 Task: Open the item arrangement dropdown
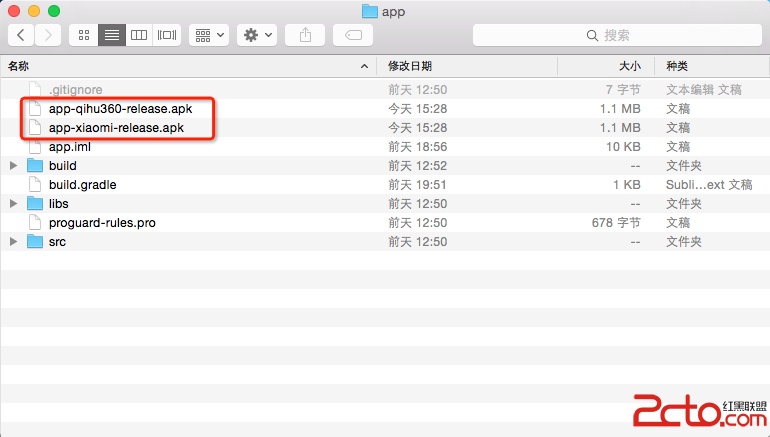click(x=209, y=35)
